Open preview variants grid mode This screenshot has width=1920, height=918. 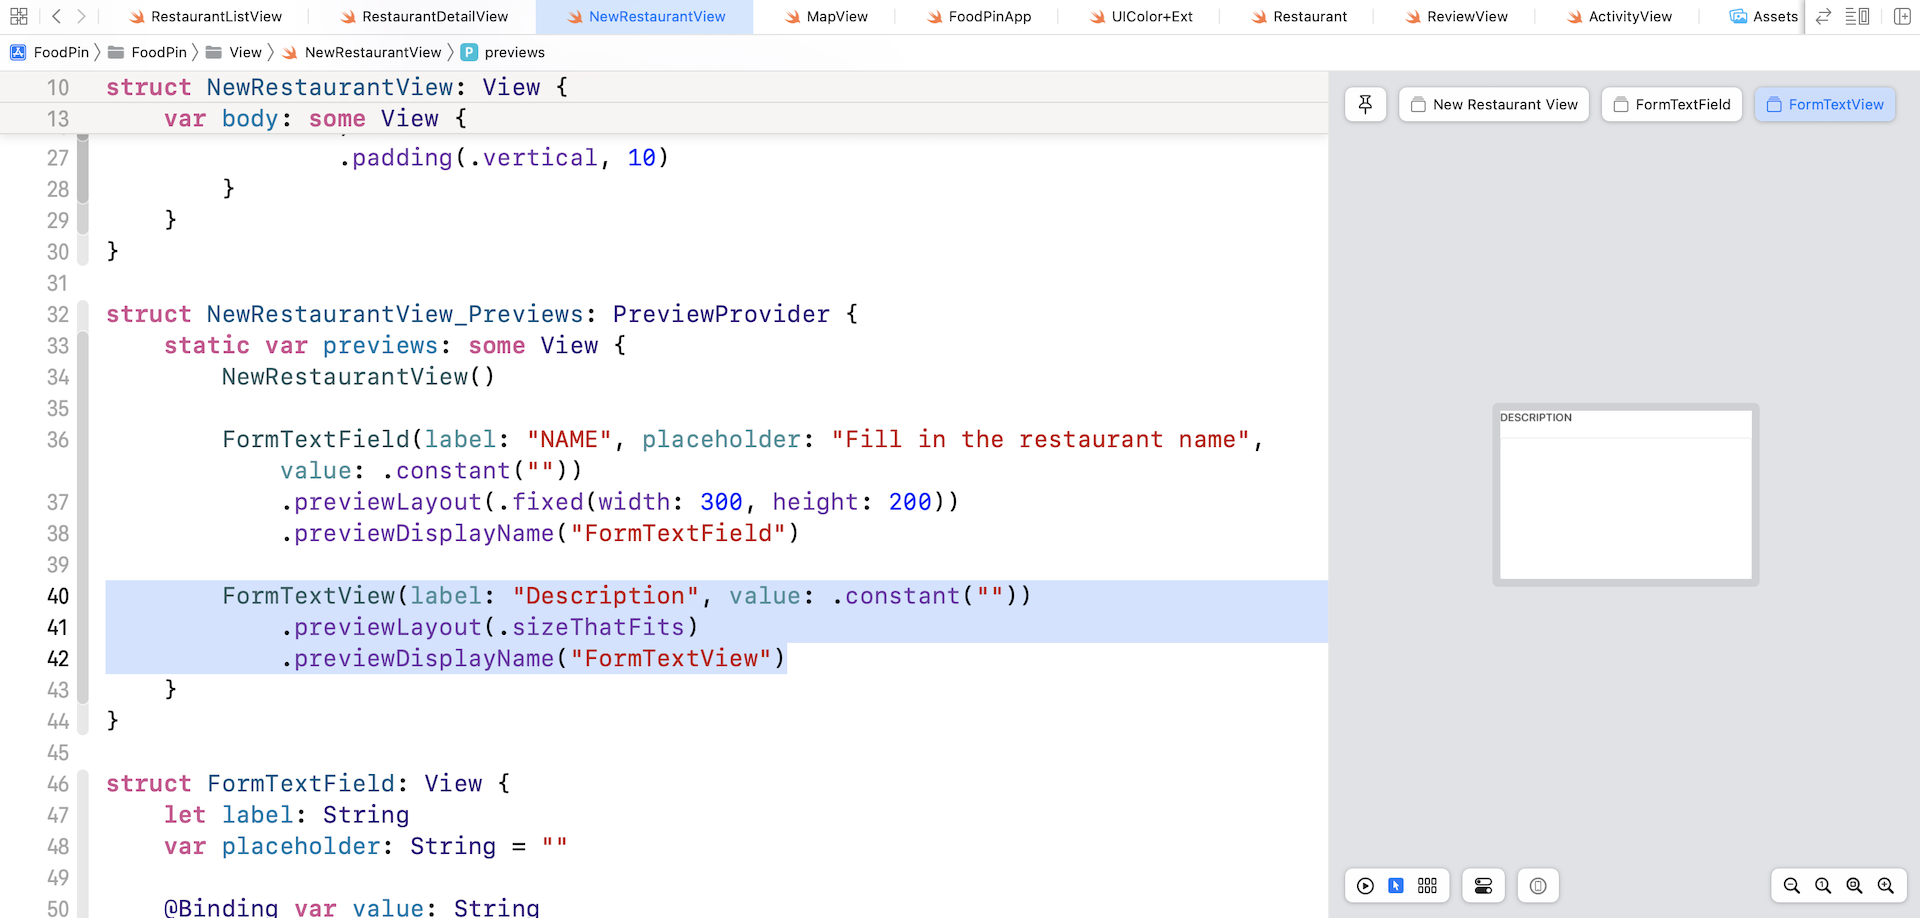(1427, 885)
